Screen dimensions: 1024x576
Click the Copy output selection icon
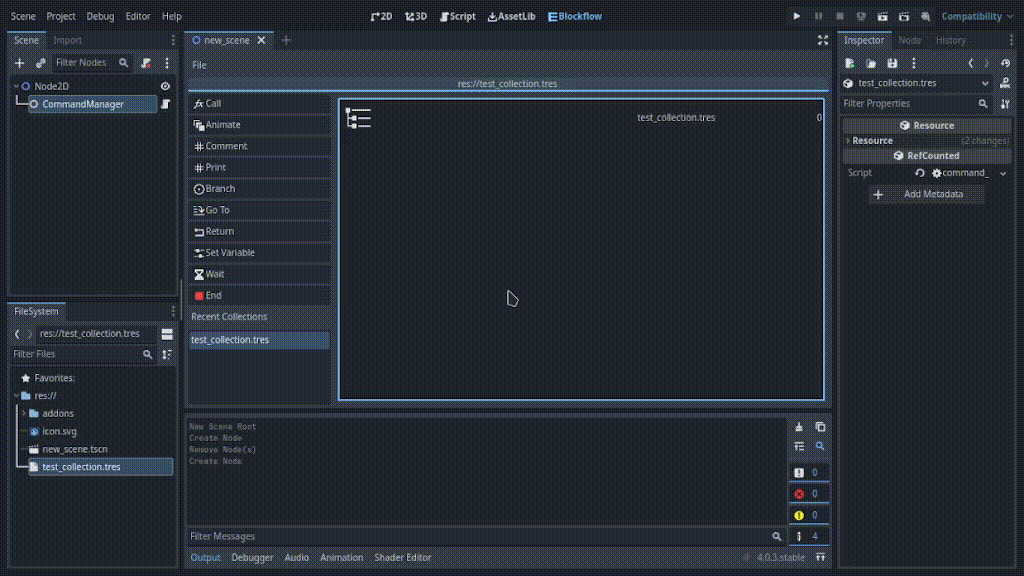tap(820, 427)
